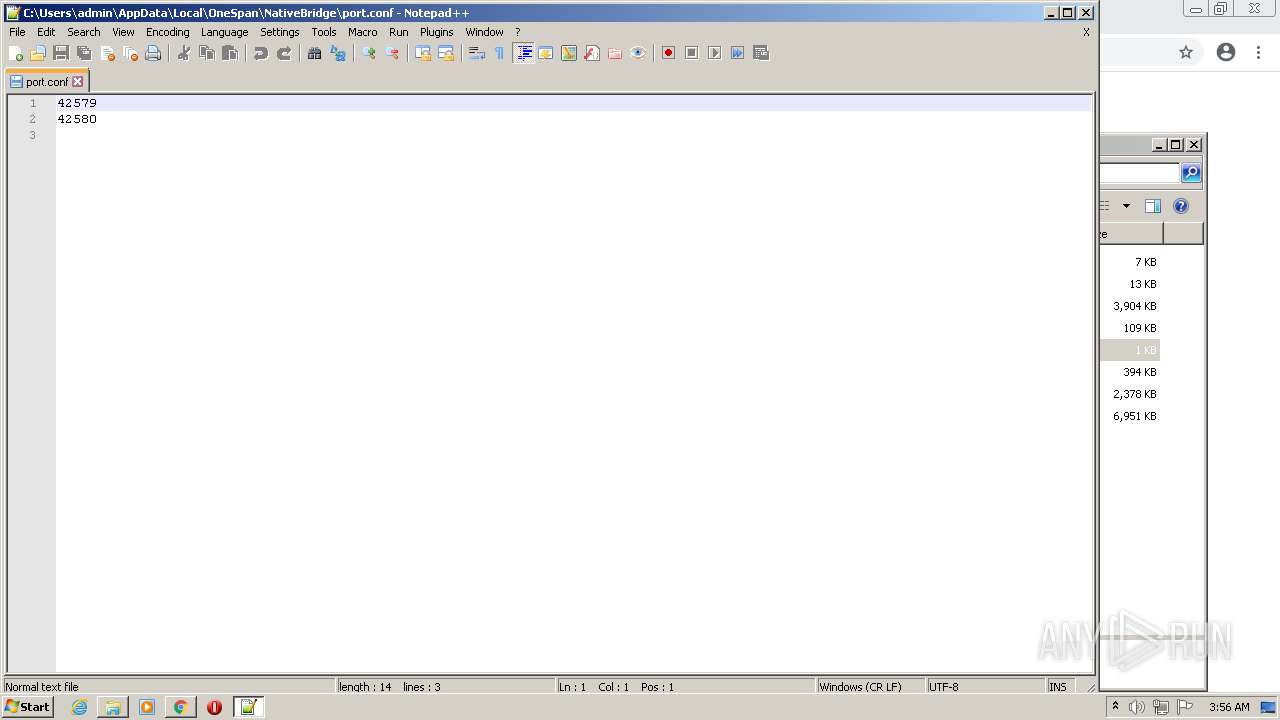Open the Settings menu

(x=280, y=32)
